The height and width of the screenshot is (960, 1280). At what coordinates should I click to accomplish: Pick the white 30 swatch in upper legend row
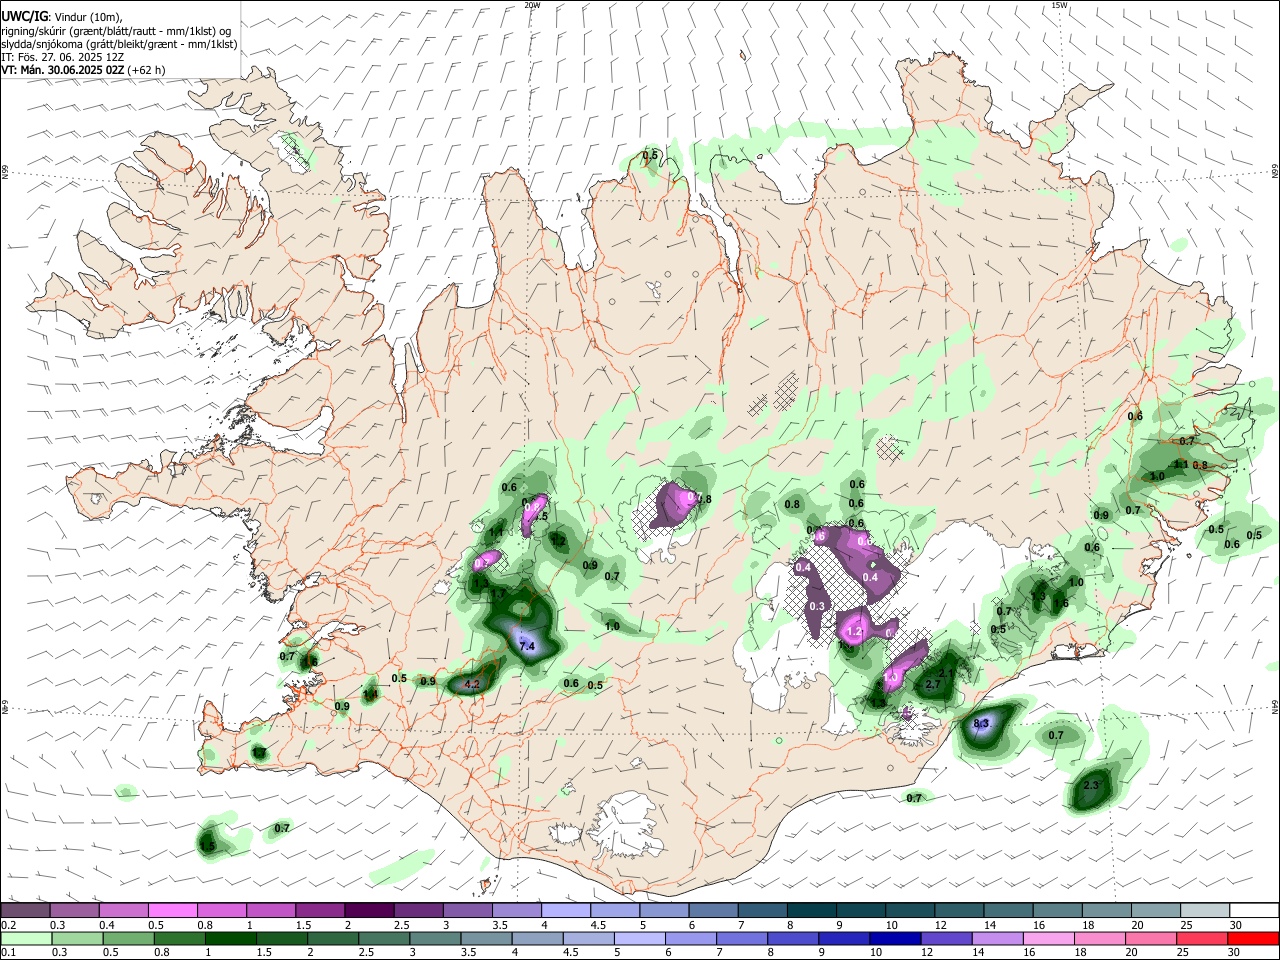(x=1254, y=910)
